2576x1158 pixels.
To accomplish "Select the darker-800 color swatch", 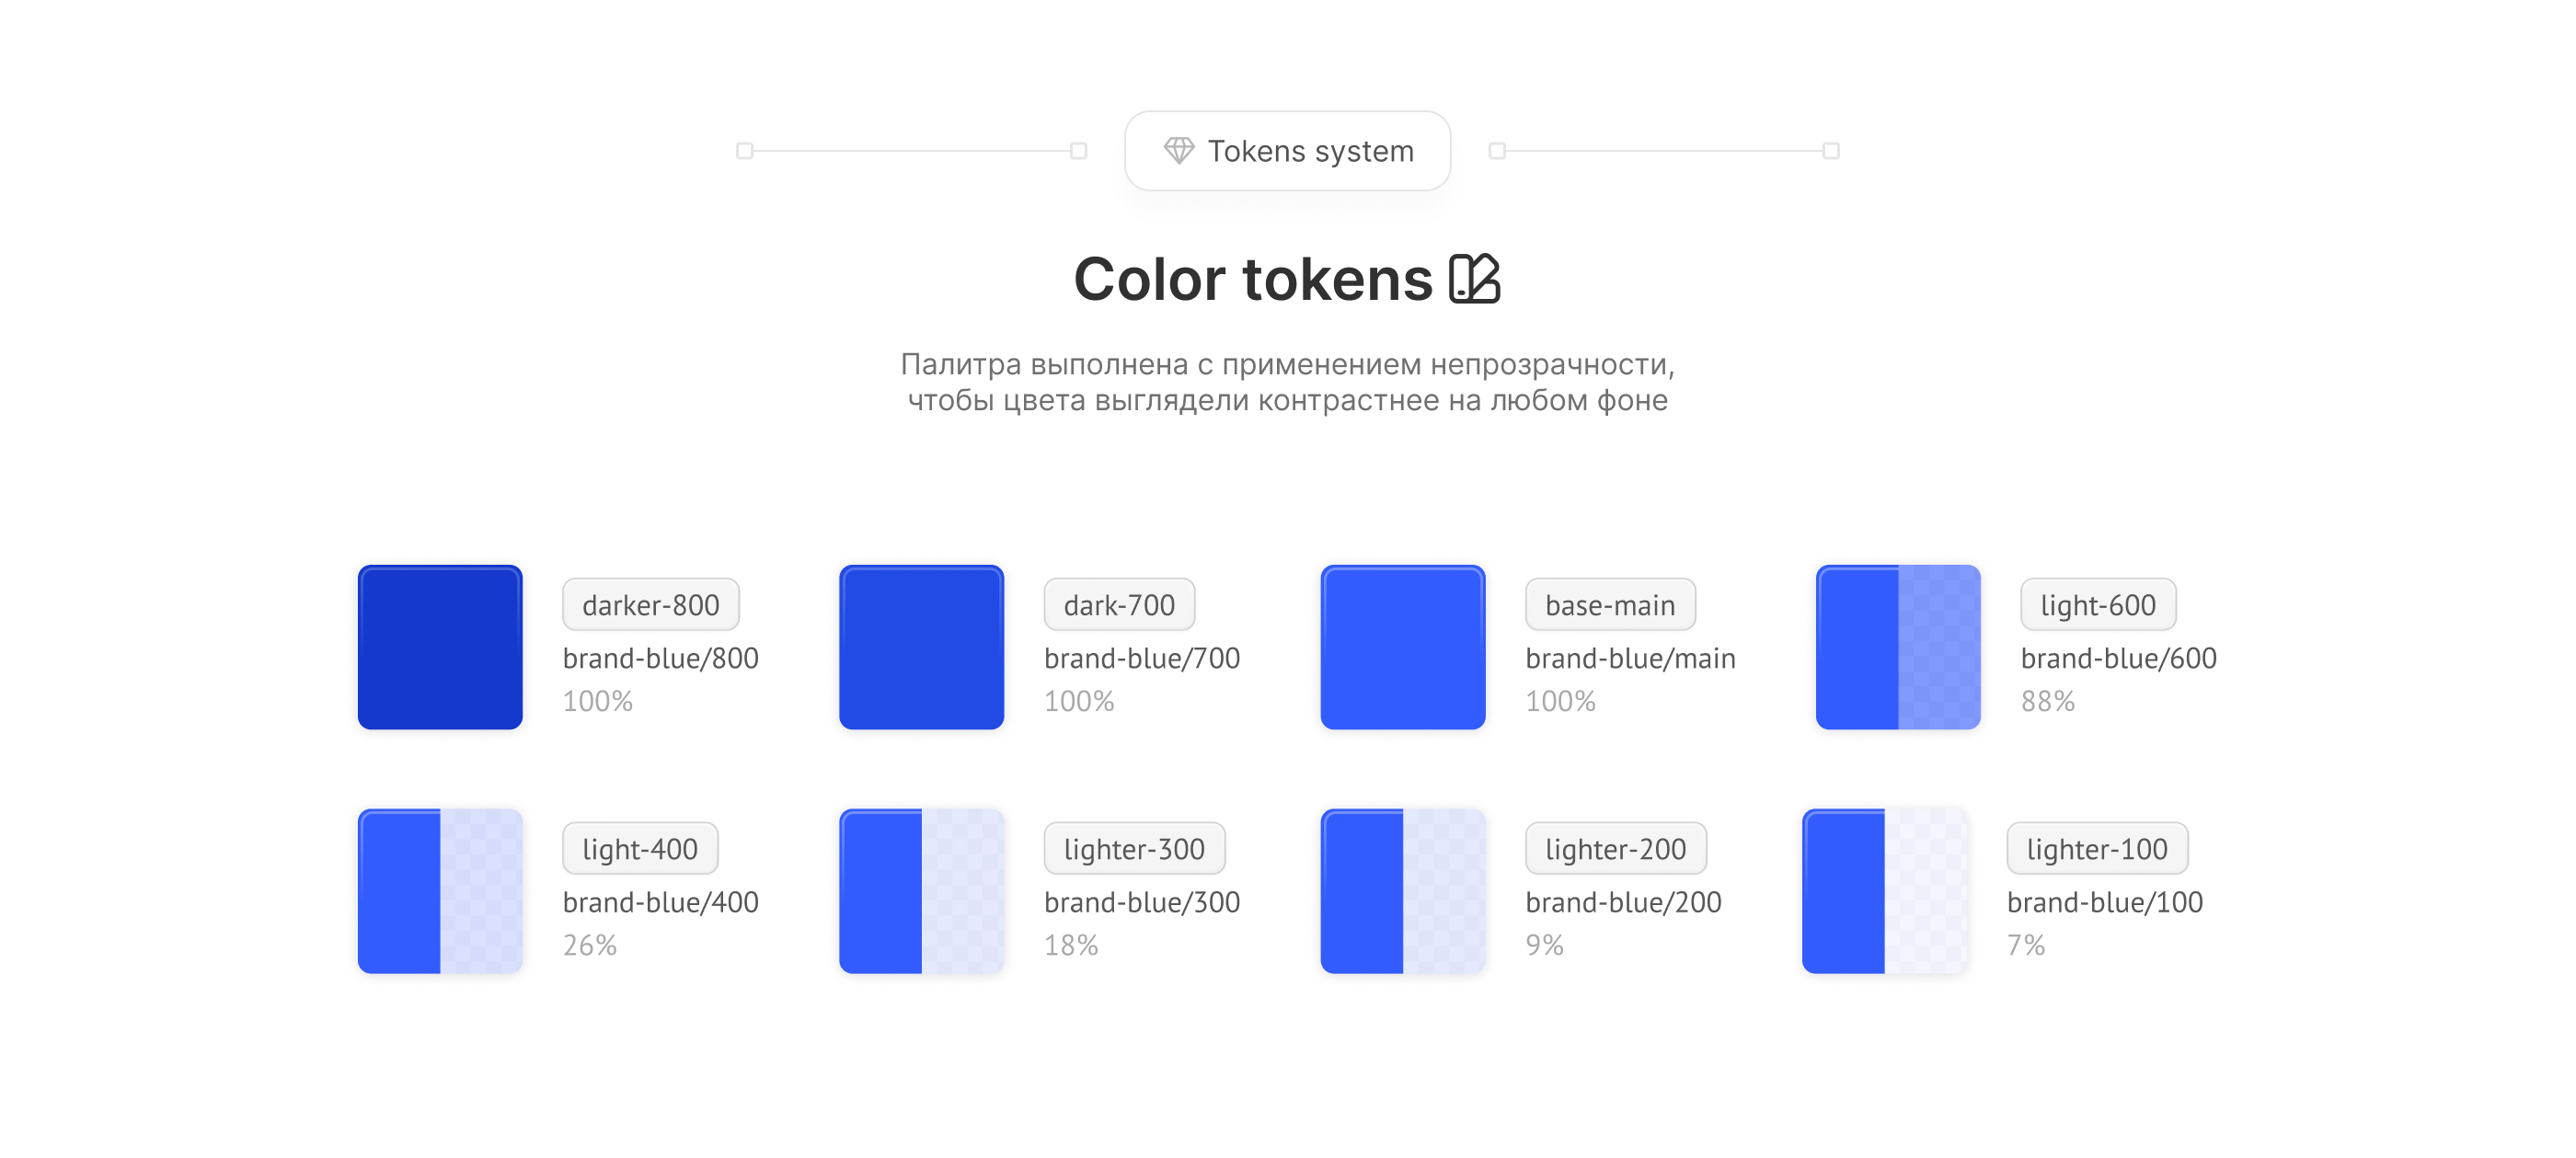I will point(440,647).
